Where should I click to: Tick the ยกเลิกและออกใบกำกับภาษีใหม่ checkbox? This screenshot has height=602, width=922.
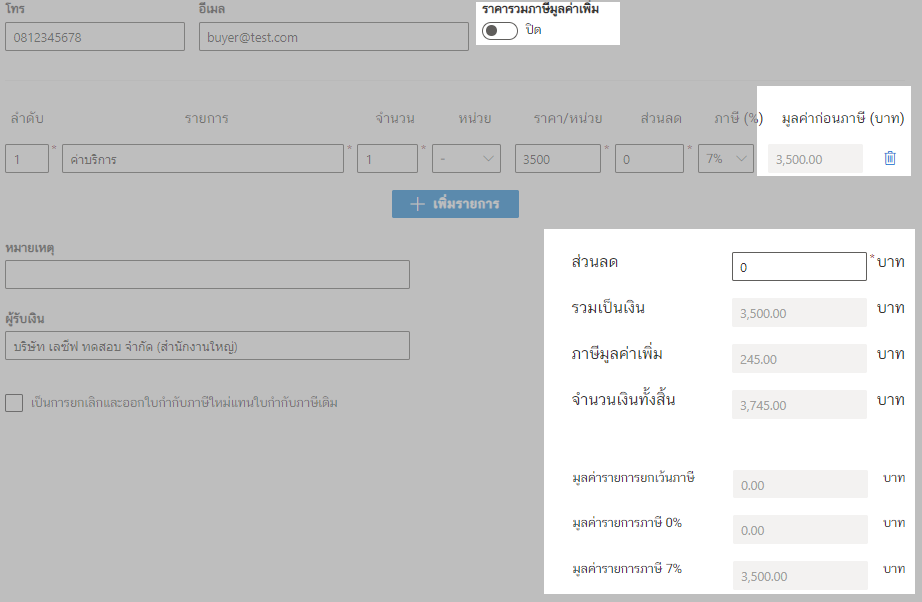14,403
